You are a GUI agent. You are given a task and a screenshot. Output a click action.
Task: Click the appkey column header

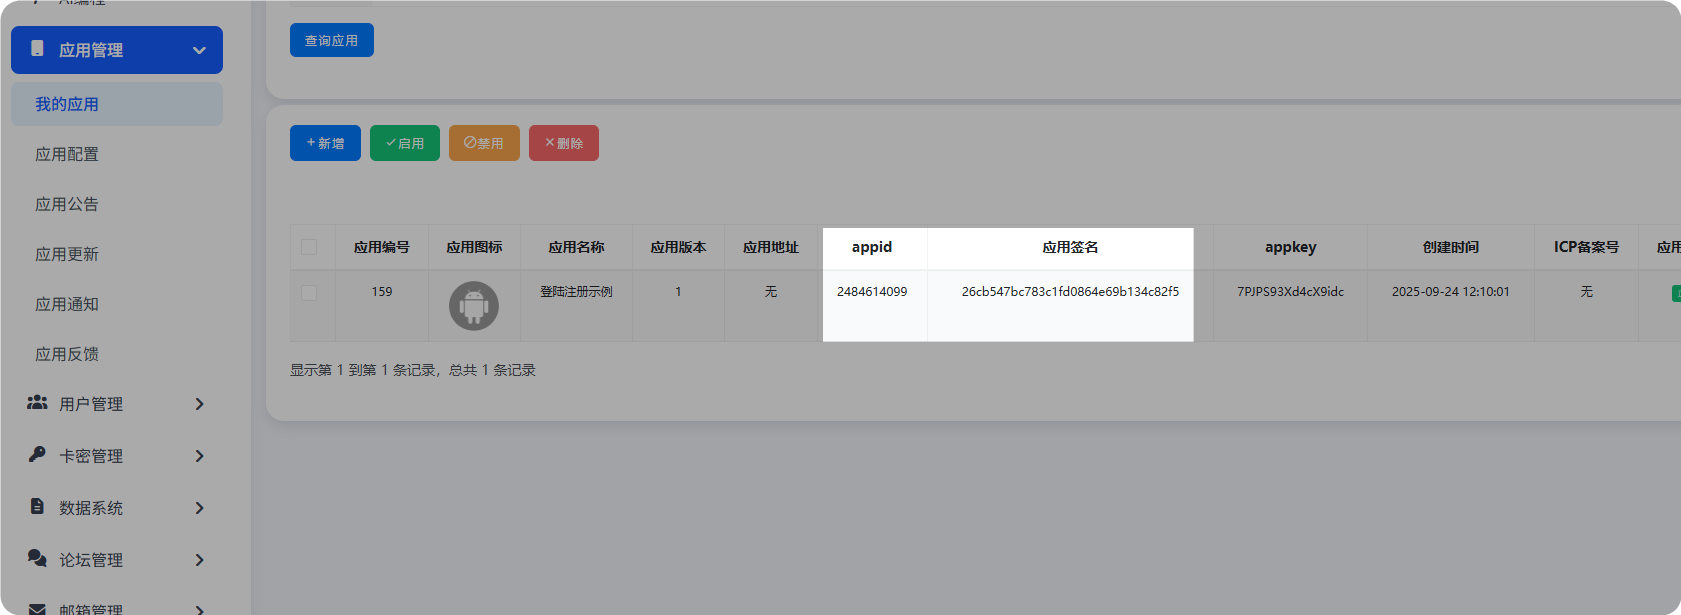pos(1291,247)
